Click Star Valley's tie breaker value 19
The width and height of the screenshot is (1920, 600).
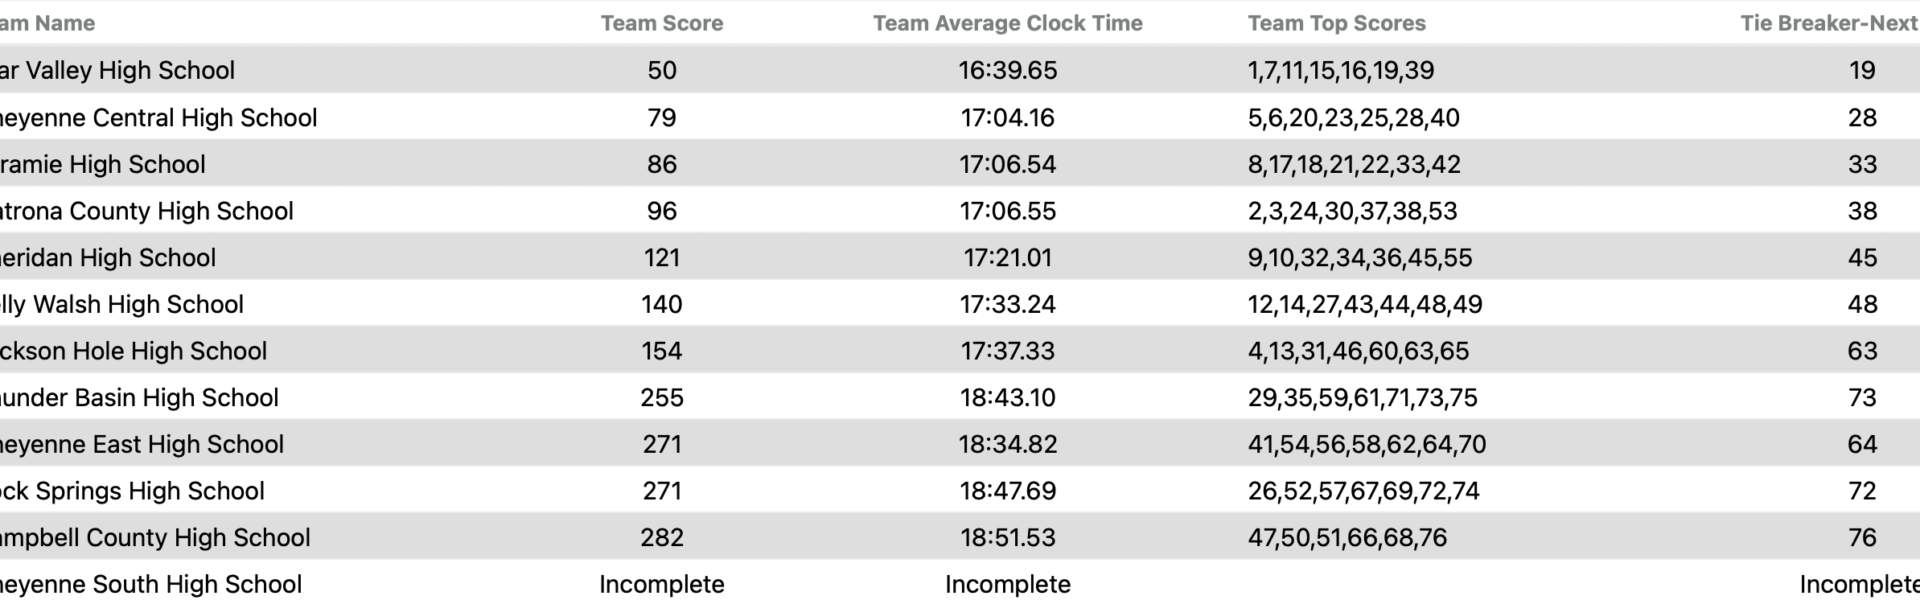(x=1861, y=70)
